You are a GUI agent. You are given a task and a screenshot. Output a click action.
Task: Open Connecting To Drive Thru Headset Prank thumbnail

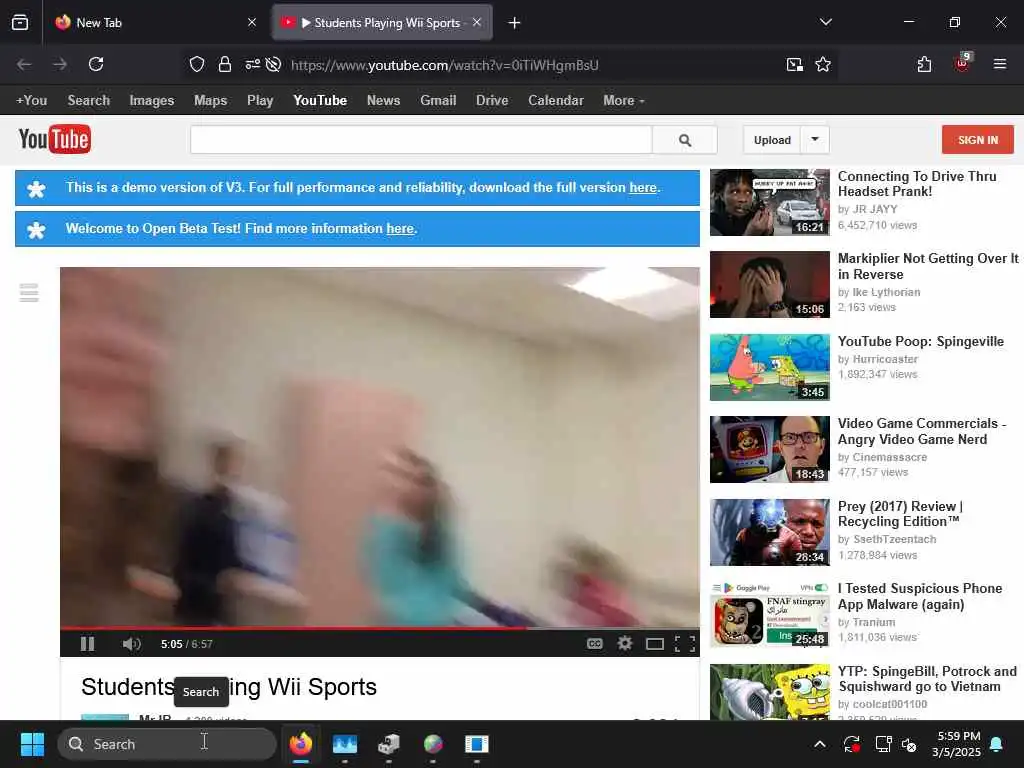(770, 202)
